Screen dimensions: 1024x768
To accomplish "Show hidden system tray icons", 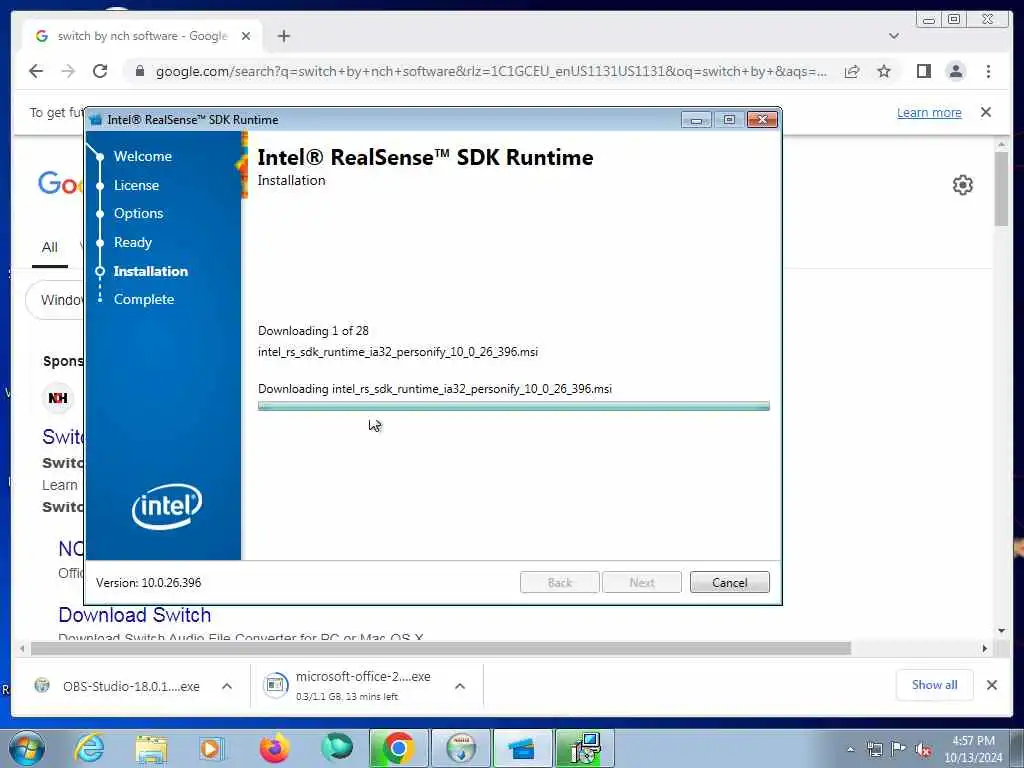I will (x=850, y=749).
